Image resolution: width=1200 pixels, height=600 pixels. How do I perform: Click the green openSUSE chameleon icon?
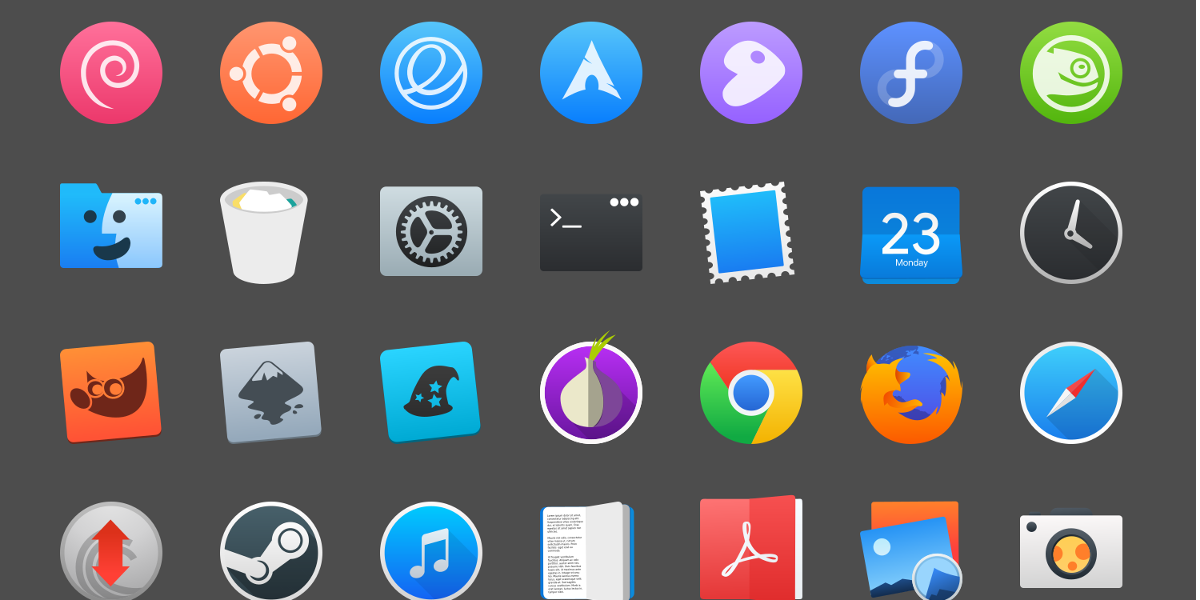point(1071,73)
